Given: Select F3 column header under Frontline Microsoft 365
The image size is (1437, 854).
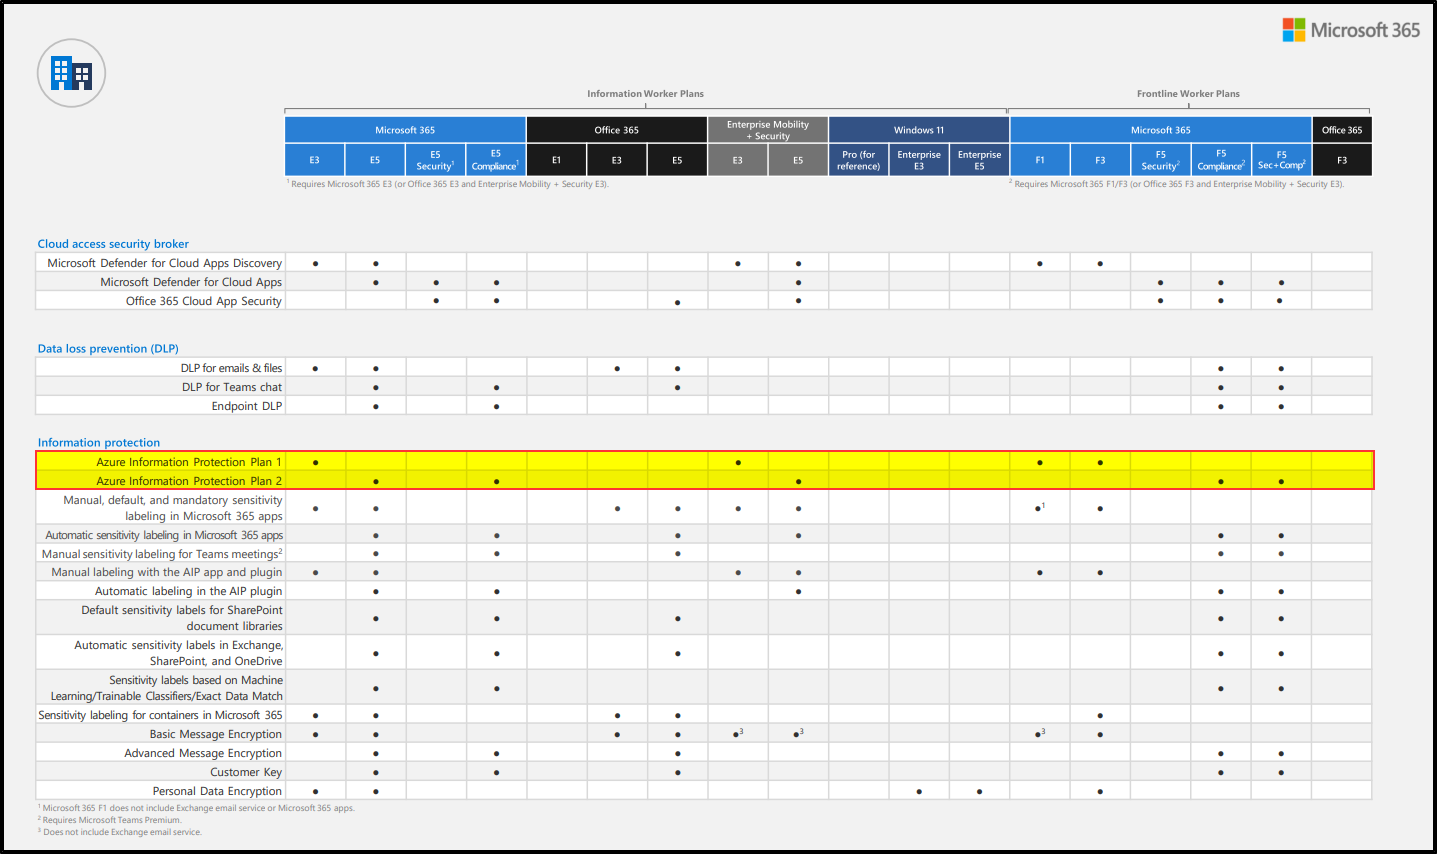Looking at the screenshot, I should click(x=1100, y=160).
